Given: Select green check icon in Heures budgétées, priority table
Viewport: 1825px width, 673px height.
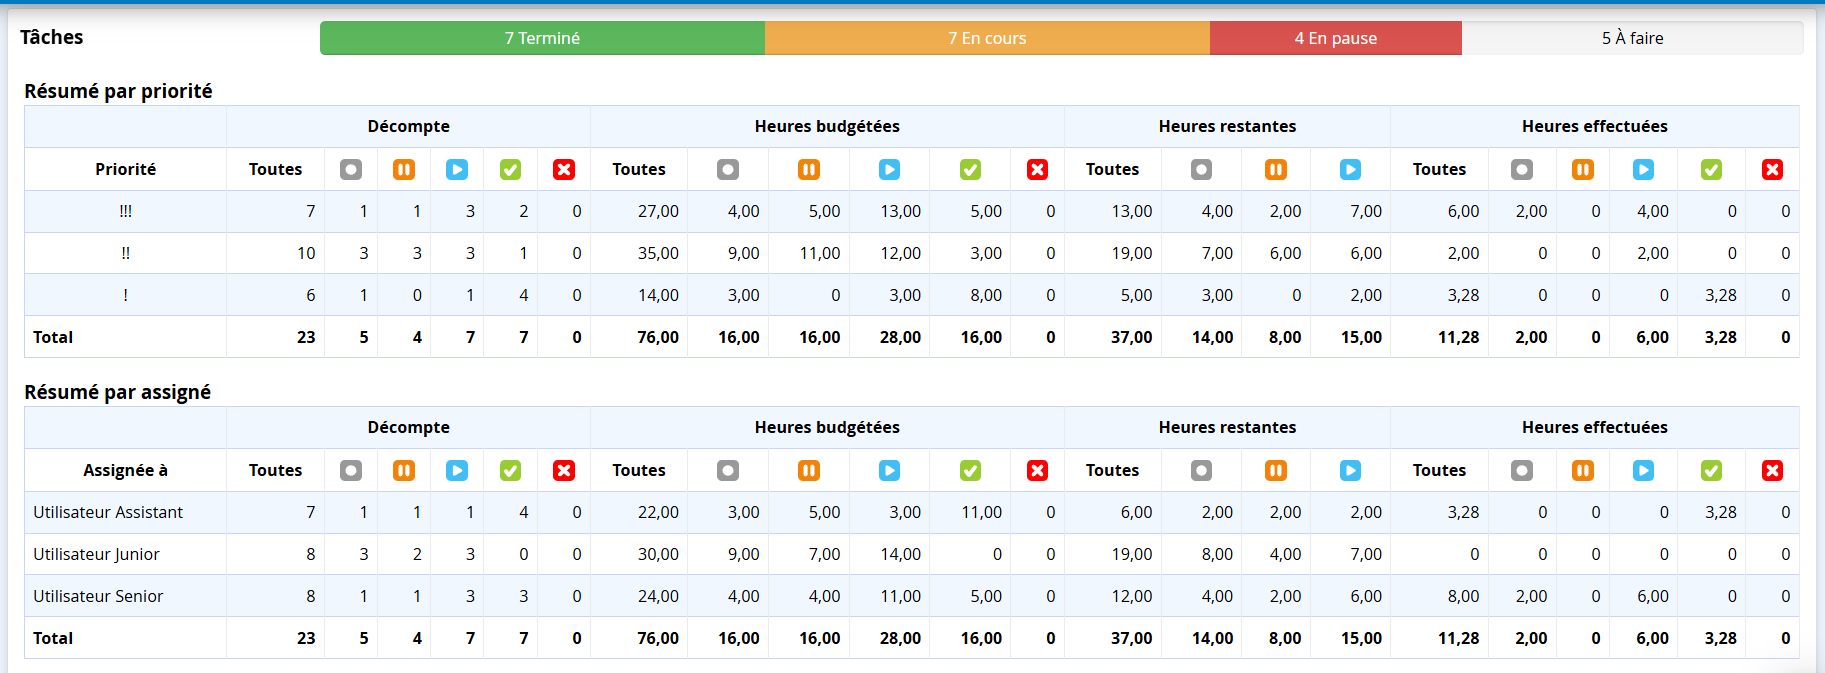Looking at the screenshot, I should [x=970, y=169].
